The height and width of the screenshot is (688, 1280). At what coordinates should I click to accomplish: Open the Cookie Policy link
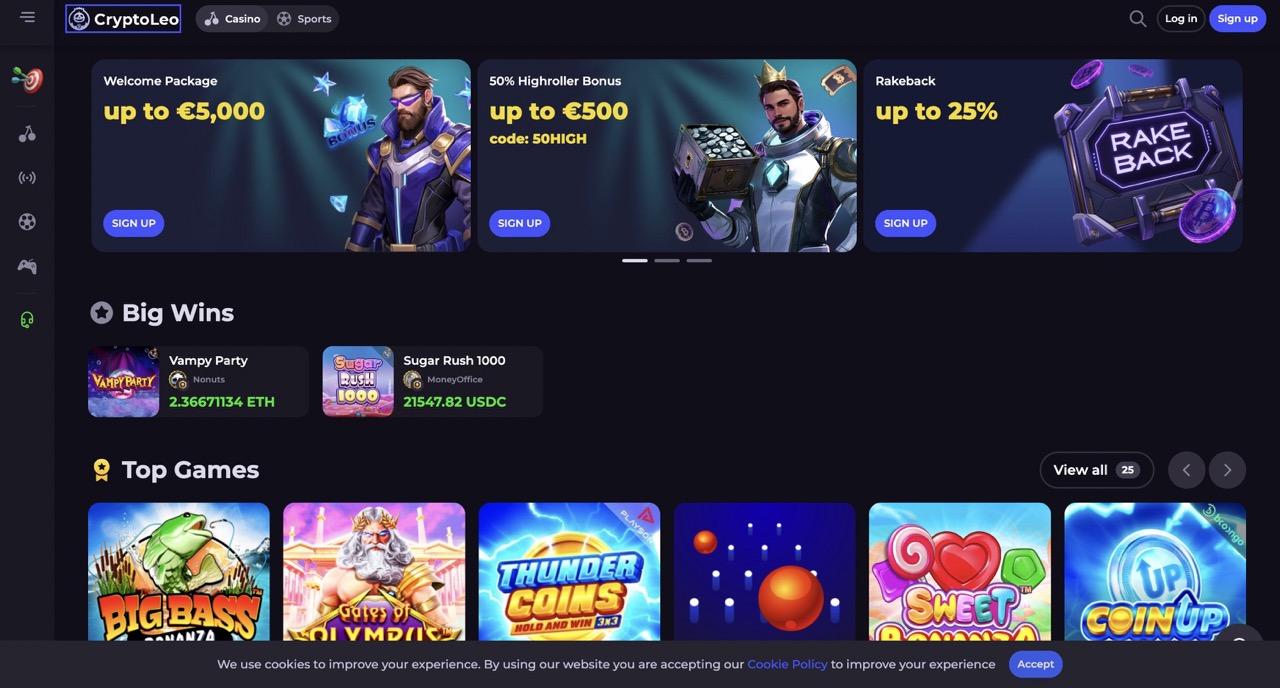click(787, 664)
